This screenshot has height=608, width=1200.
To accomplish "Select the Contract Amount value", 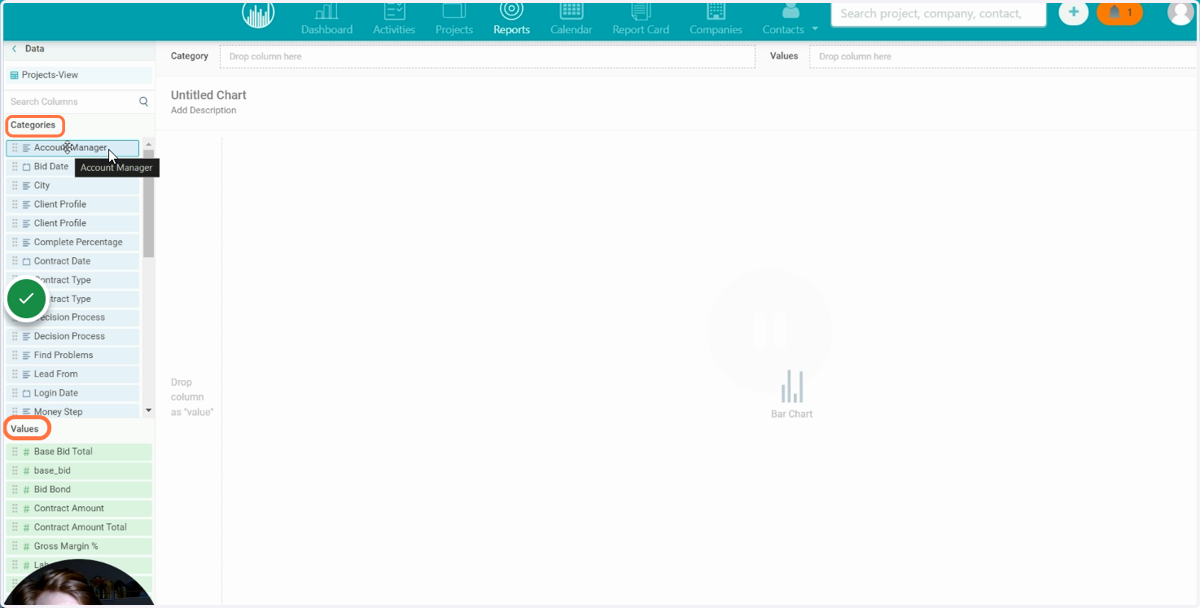I will click(x=79, y=509).
